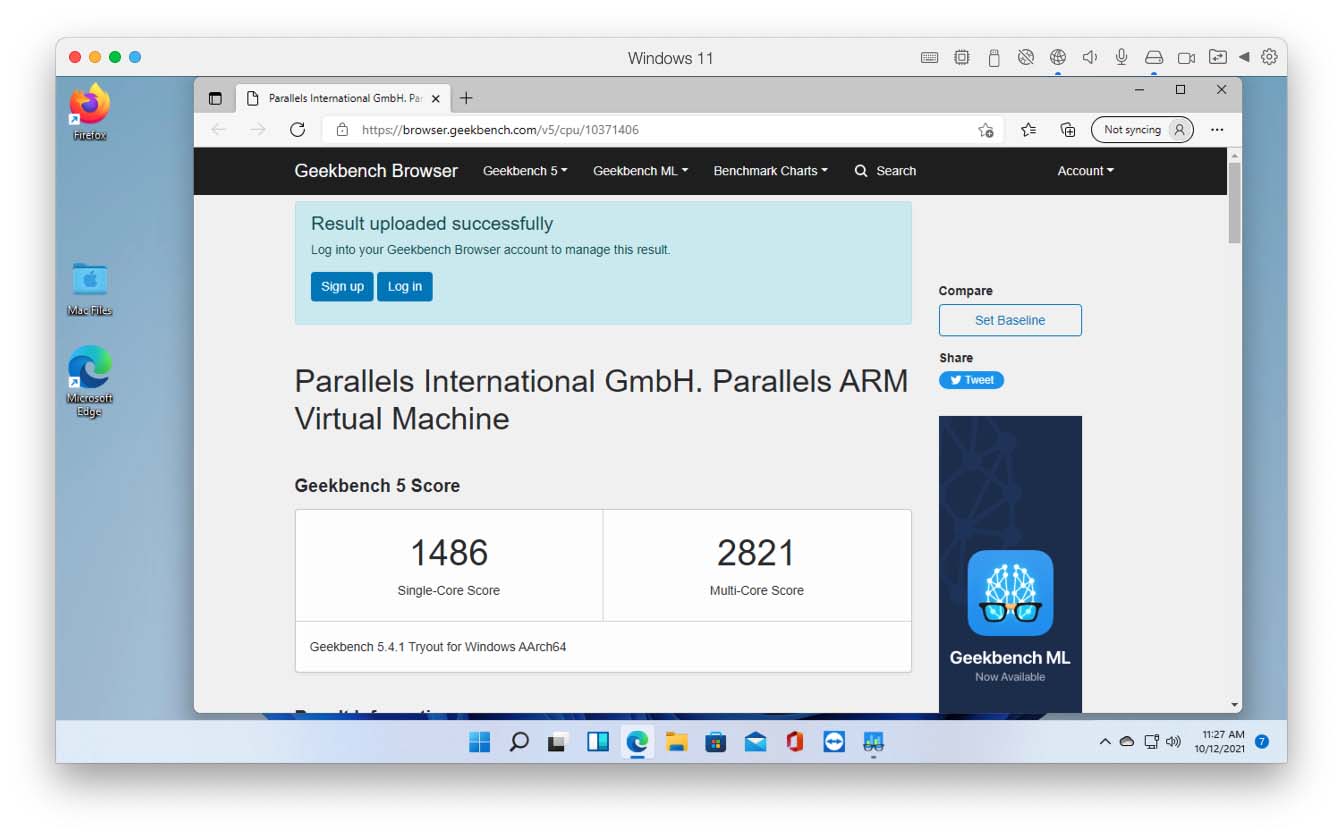The image size is (1343, 837).
Task: Open Parallels VM settings gear
Action: point(1269,57)
